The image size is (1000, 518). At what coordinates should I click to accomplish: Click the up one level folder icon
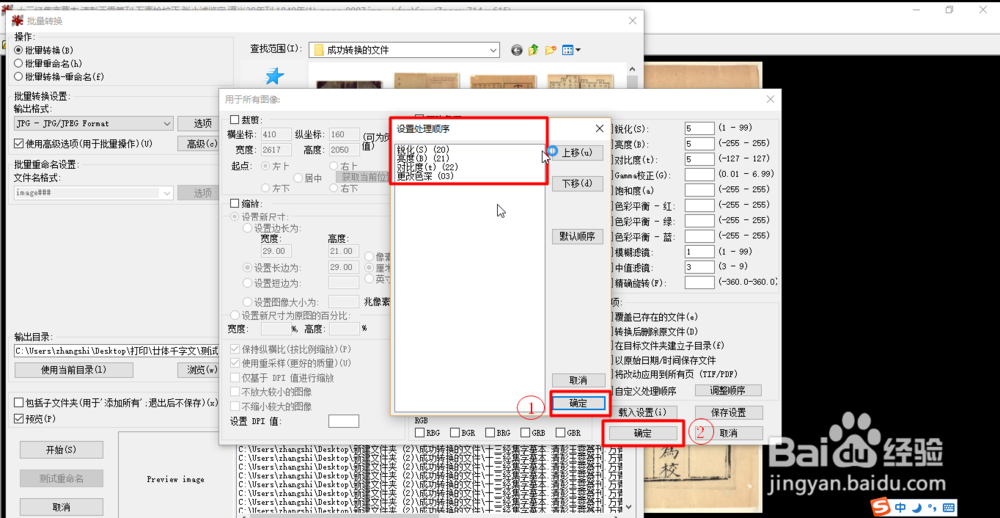point(533,50)
